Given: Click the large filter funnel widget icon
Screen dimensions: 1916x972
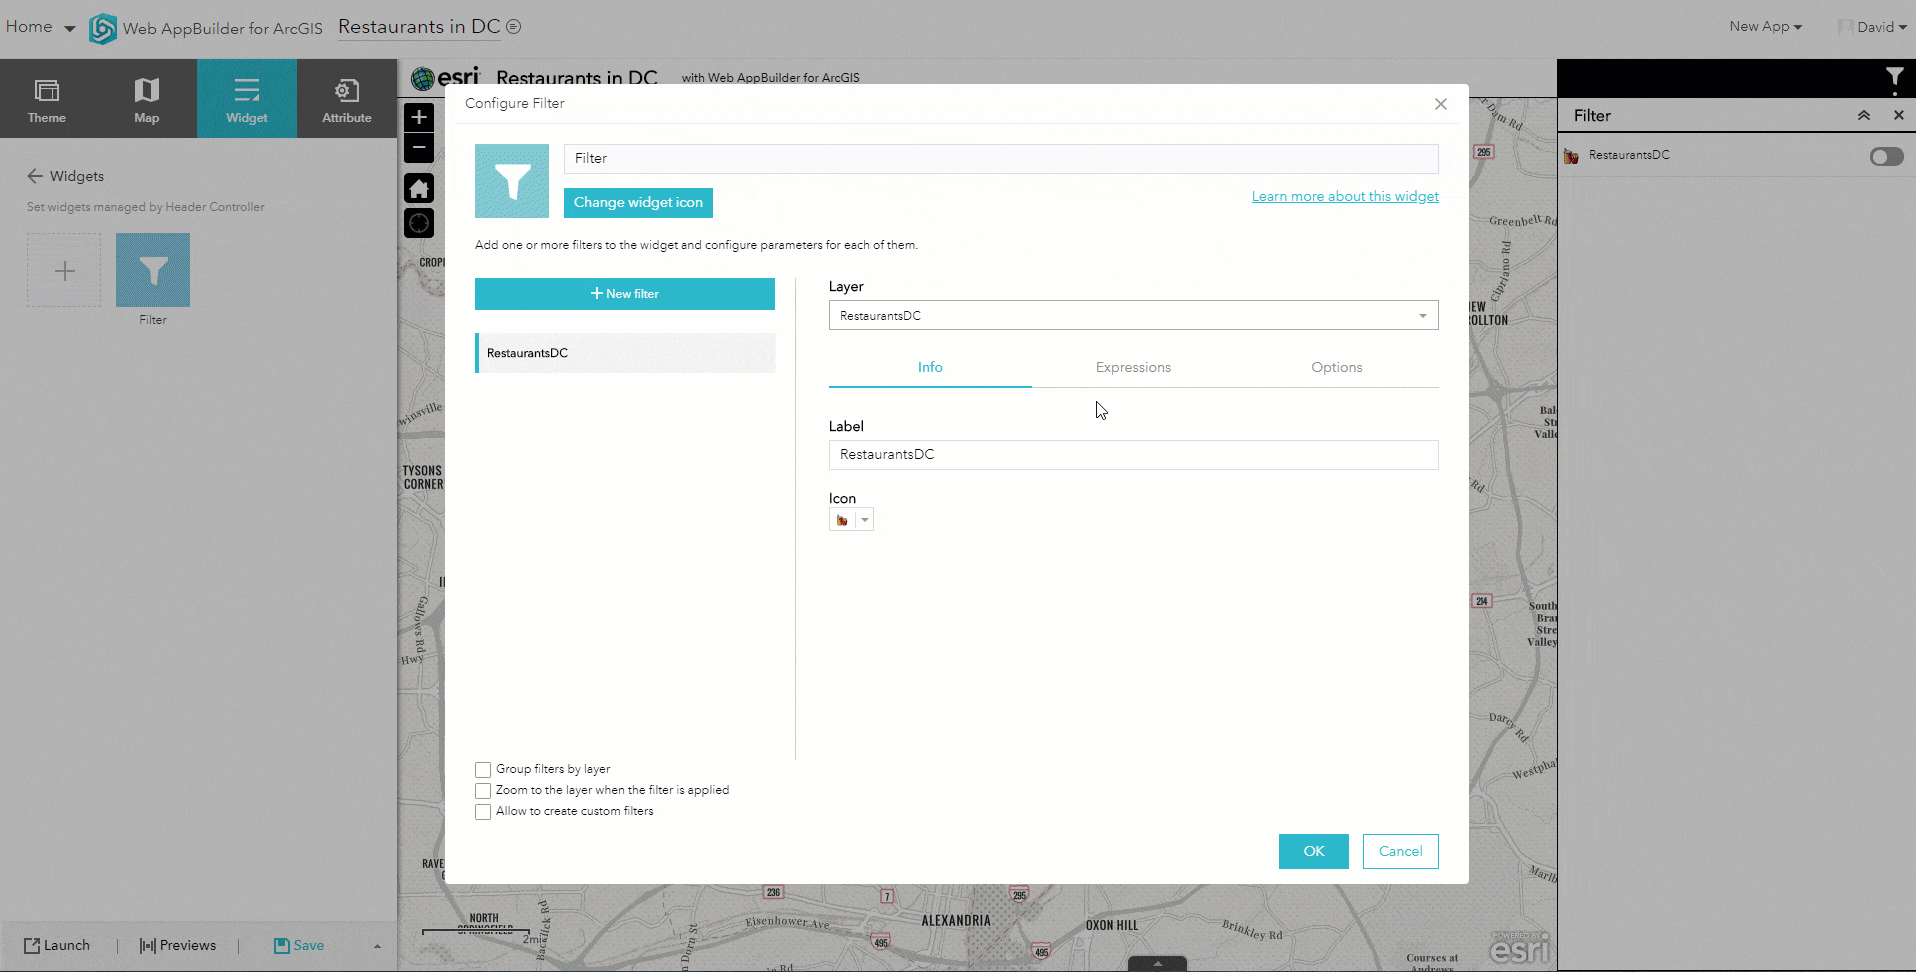Looking at the screenshot, I should [x=512, y=181].
